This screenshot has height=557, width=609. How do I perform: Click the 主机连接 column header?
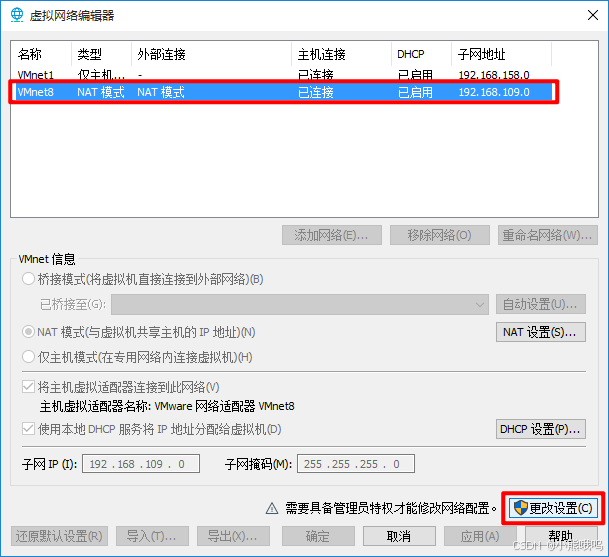coord(341,54)
